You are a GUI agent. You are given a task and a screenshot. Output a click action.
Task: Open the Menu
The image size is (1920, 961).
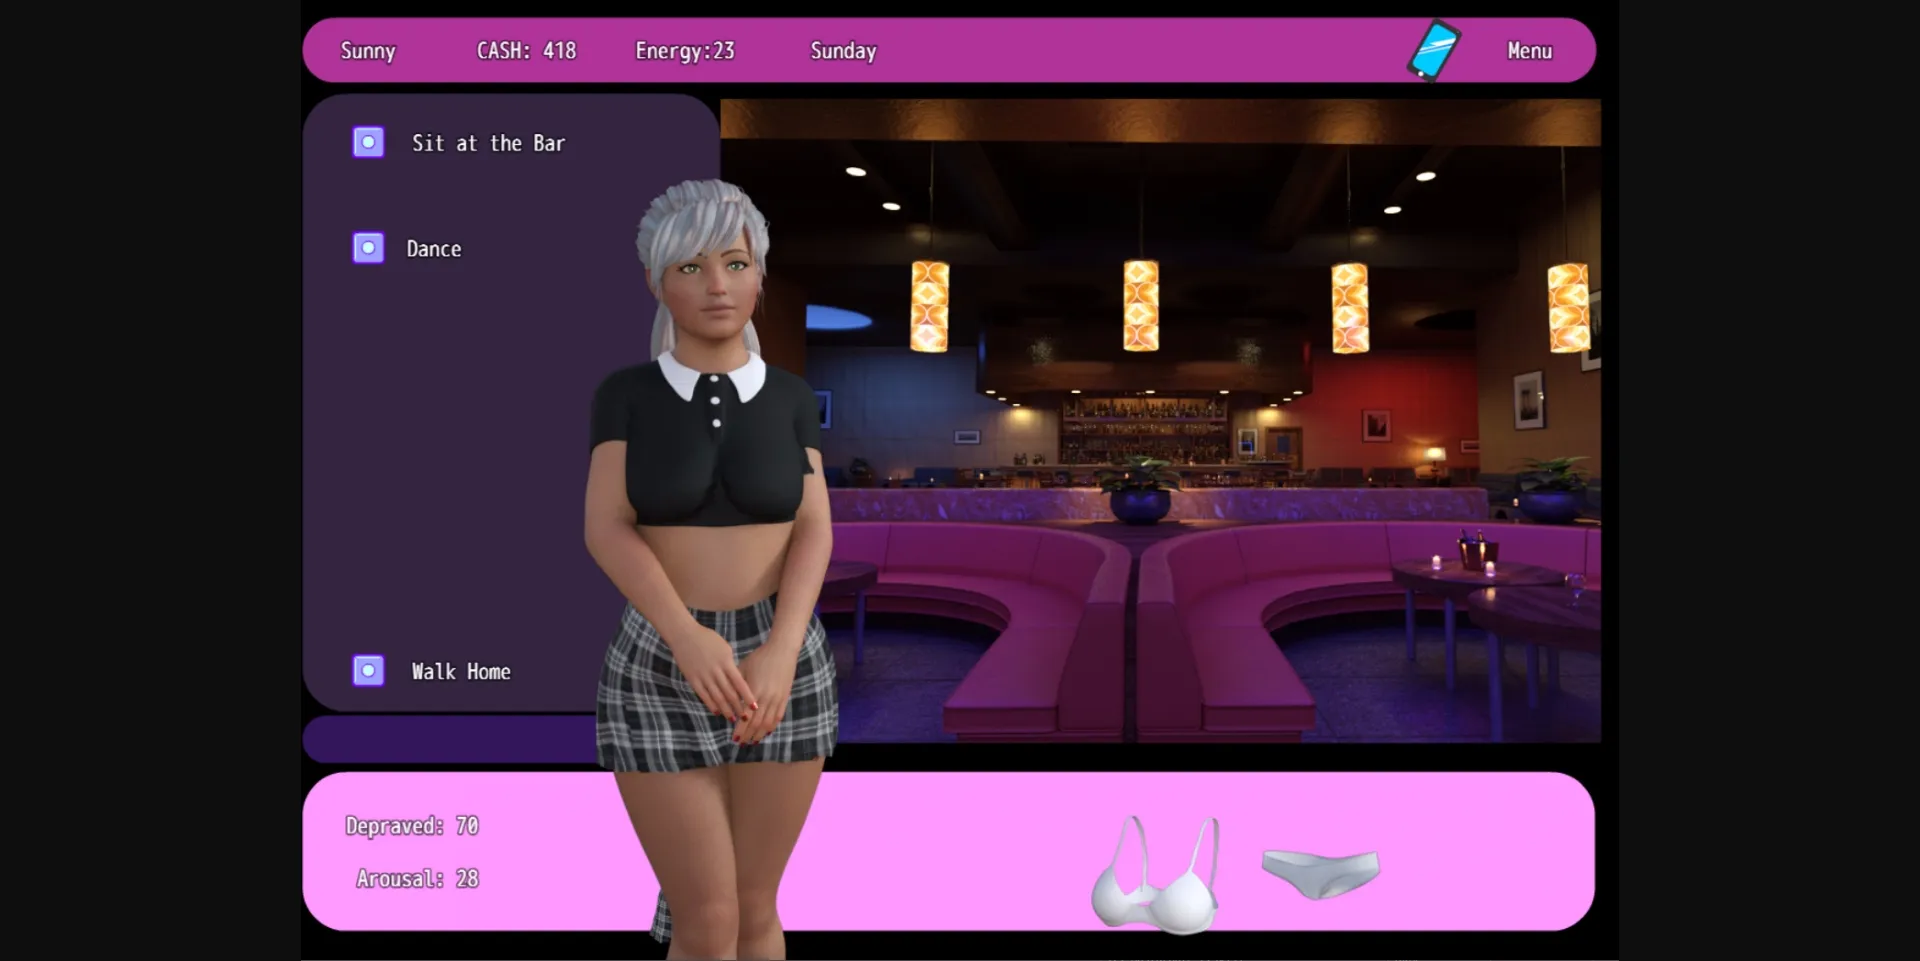coord(1529,50)
